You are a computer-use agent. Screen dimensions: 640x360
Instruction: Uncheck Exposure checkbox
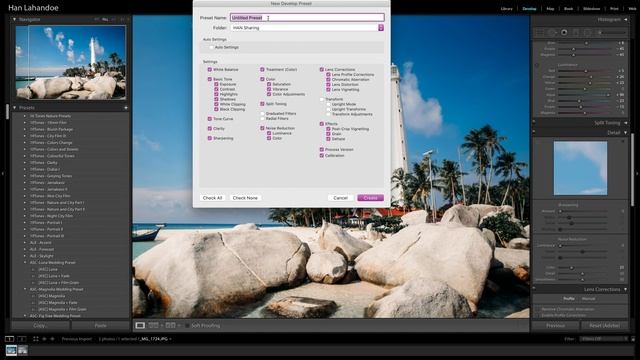[216, 84]
